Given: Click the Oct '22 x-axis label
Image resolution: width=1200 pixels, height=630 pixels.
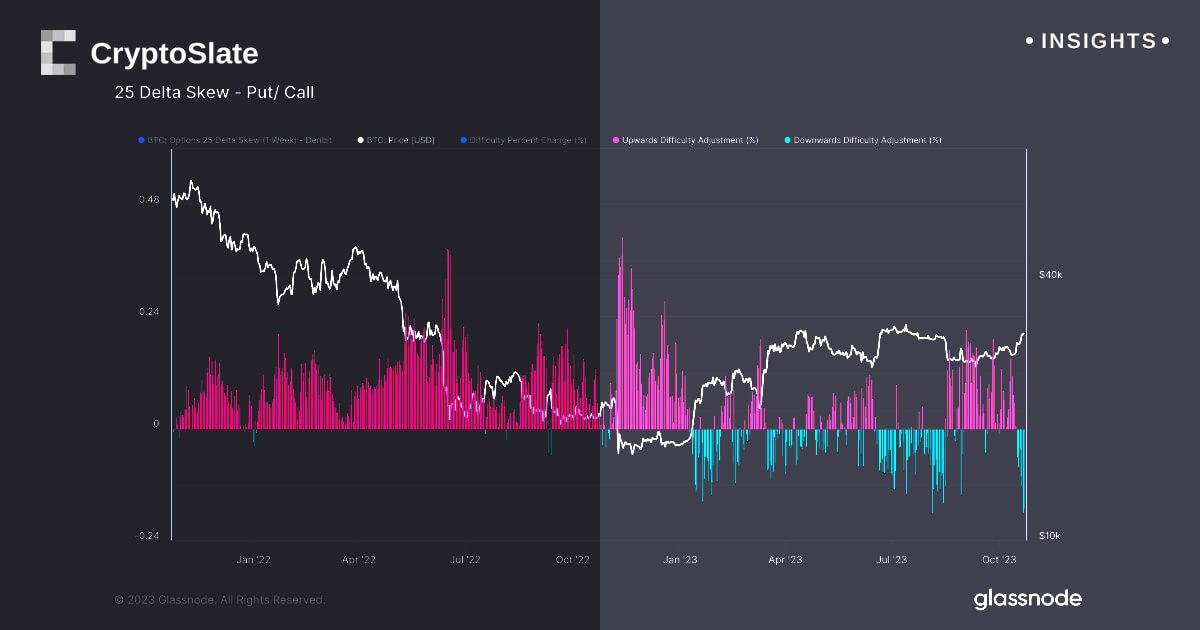Looking at the screenshot, I should coord(573,560).
